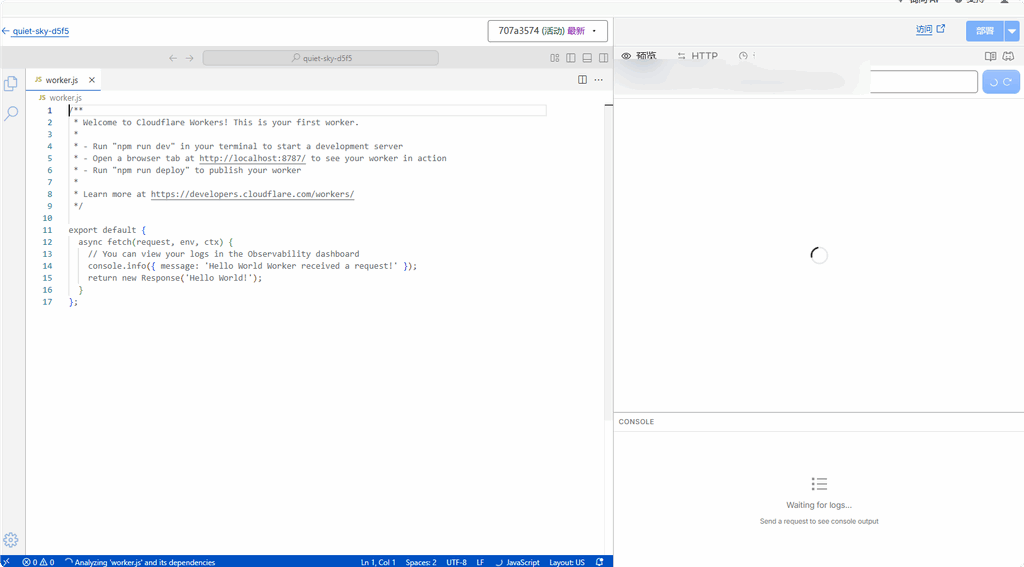Click the CONSOLE panel header
Viewport: 1024px width, 567px height.
pyautogui.click(x=636, y=422)
